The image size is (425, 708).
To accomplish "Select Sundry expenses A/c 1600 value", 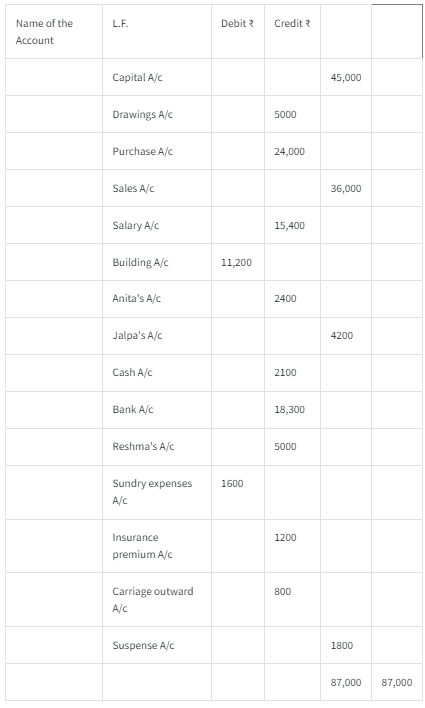I will [x=232, y=484].
